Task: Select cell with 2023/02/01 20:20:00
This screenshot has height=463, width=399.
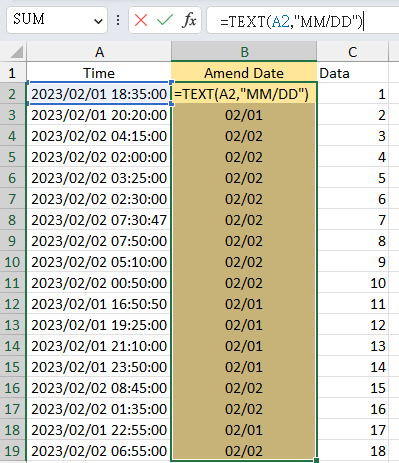Action: pyautogui.click(x=99, y=115)
